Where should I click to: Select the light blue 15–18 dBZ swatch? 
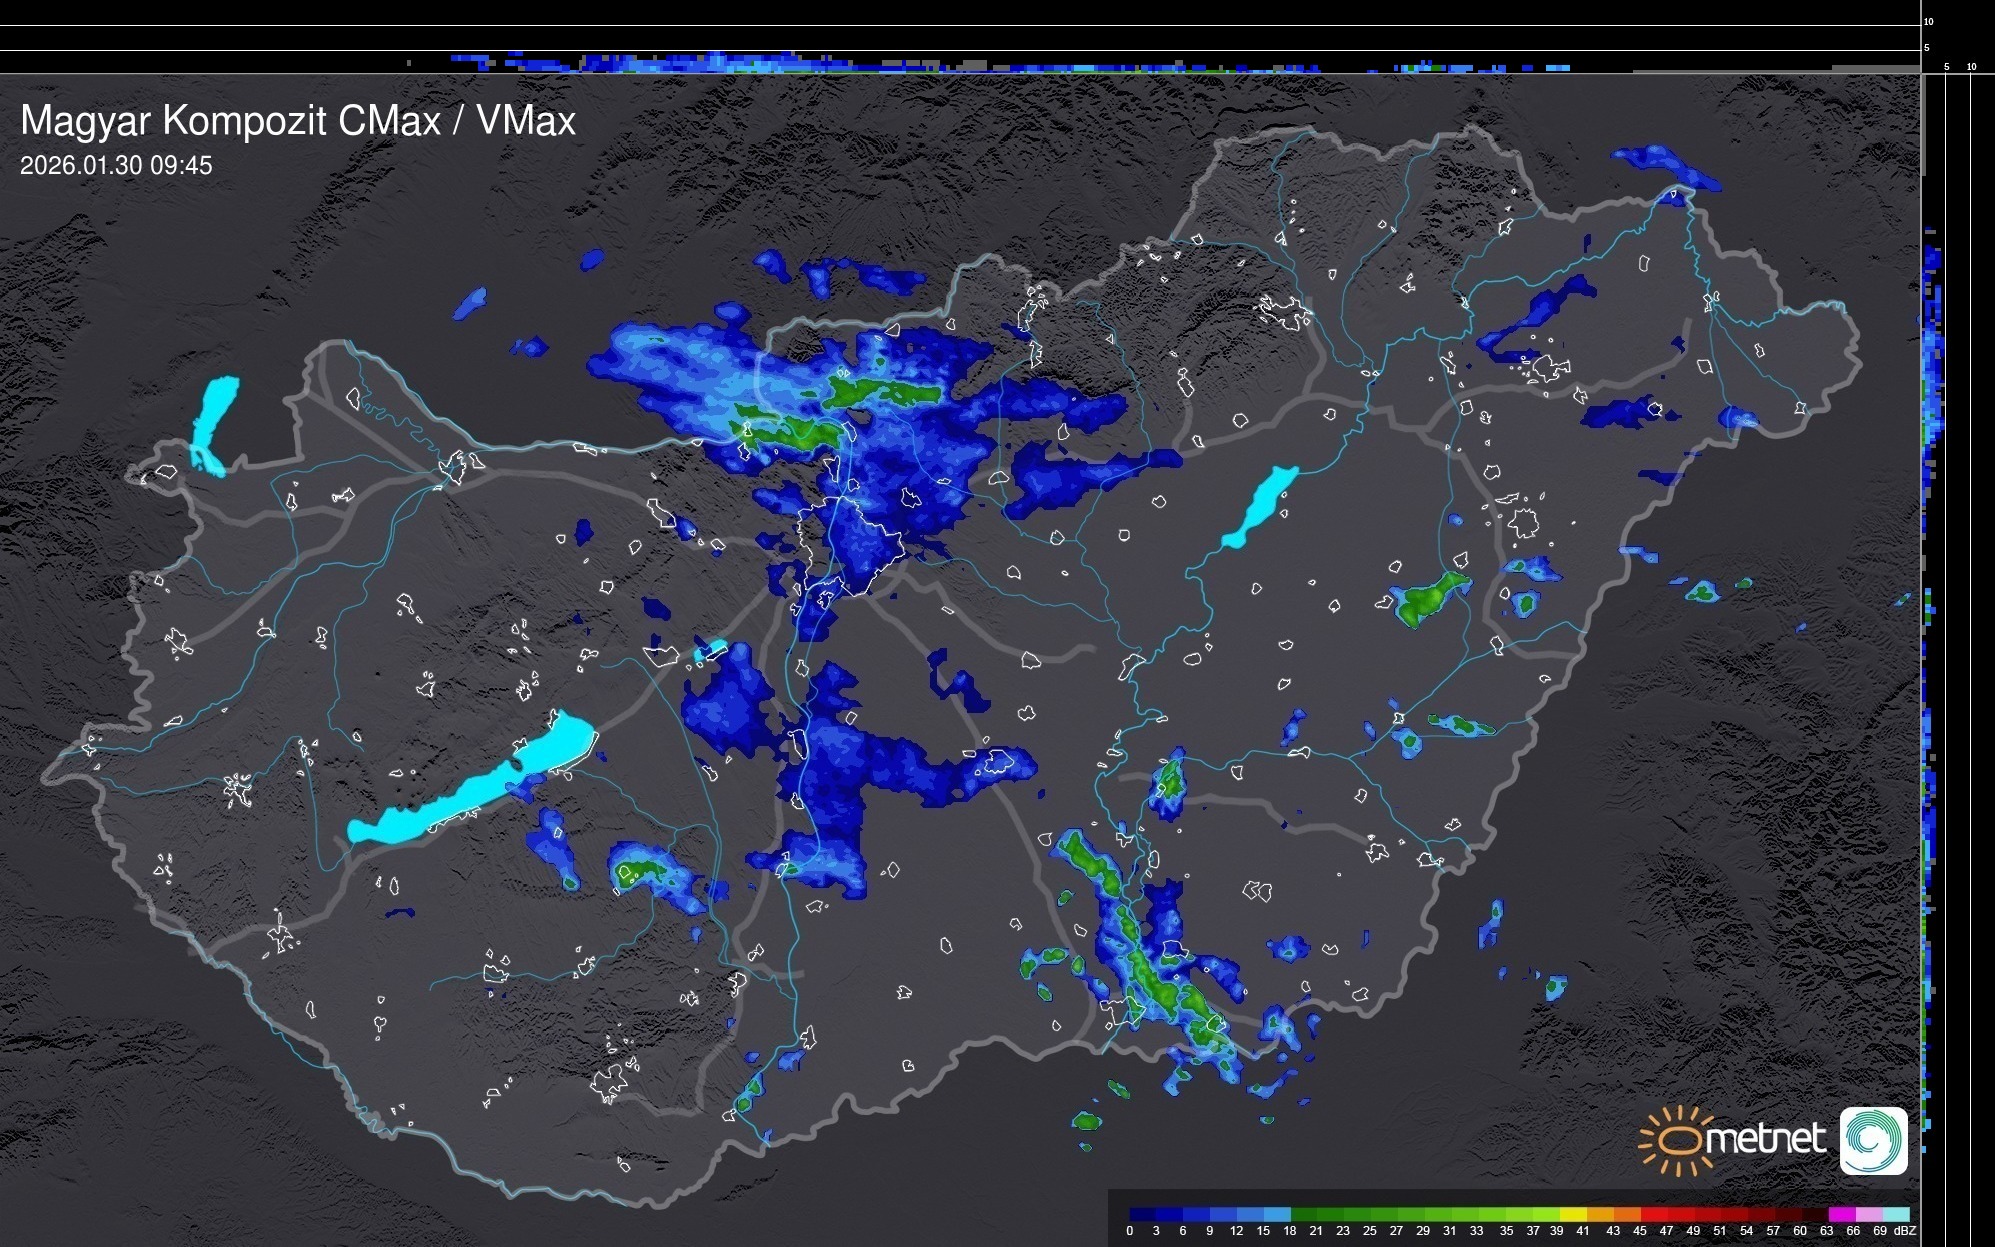pos(1277,1214)
